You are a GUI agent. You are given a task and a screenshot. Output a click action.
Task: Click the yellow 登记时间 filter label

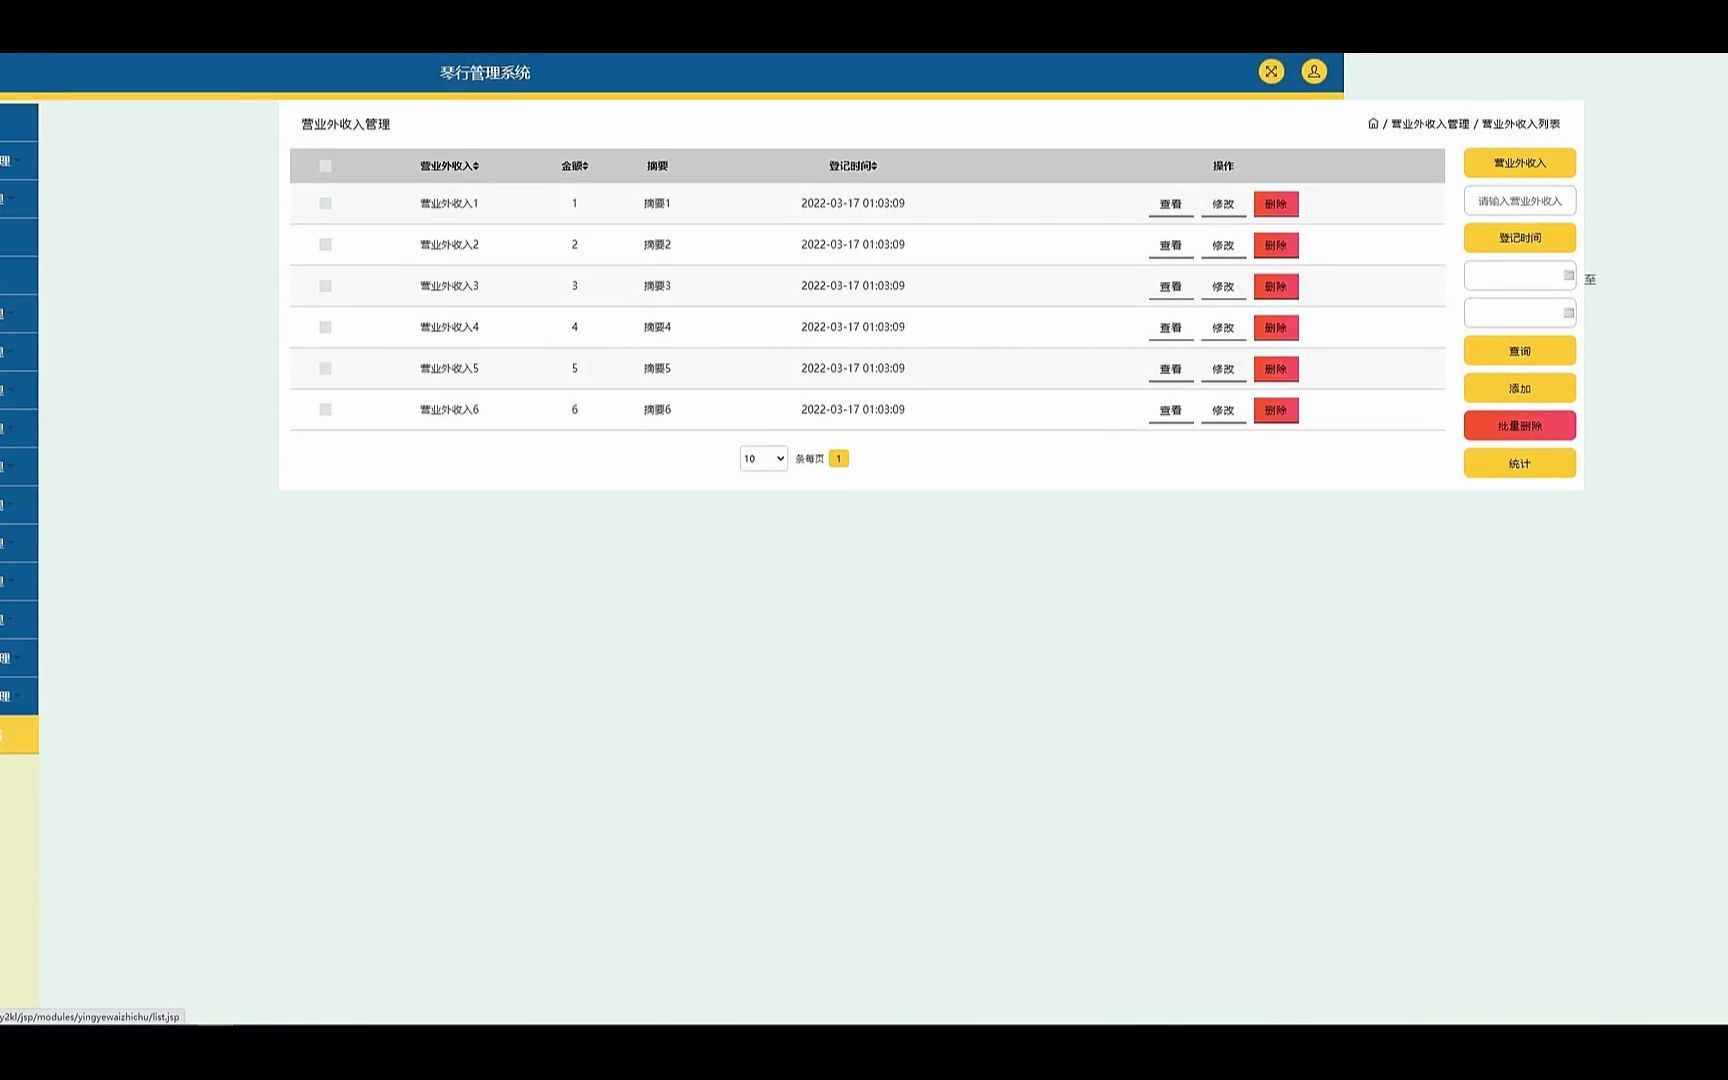[x=1519, y=238]
